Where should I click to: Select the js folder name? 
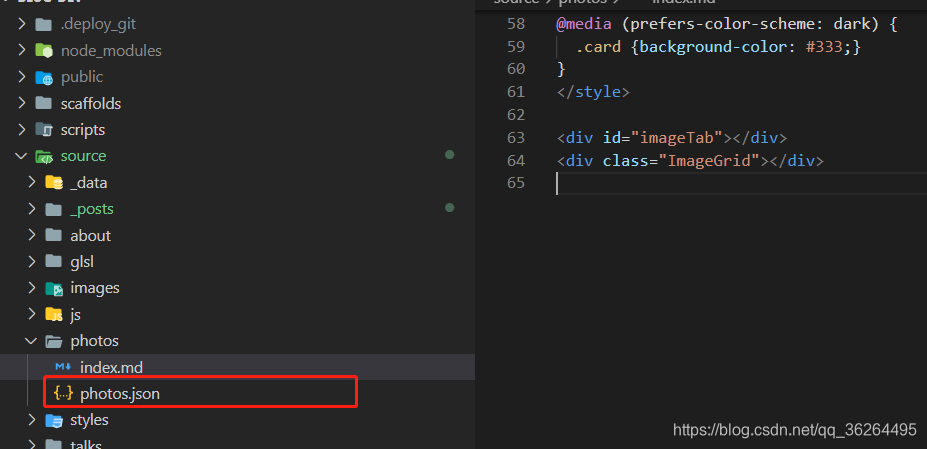(x=75, y=315)
